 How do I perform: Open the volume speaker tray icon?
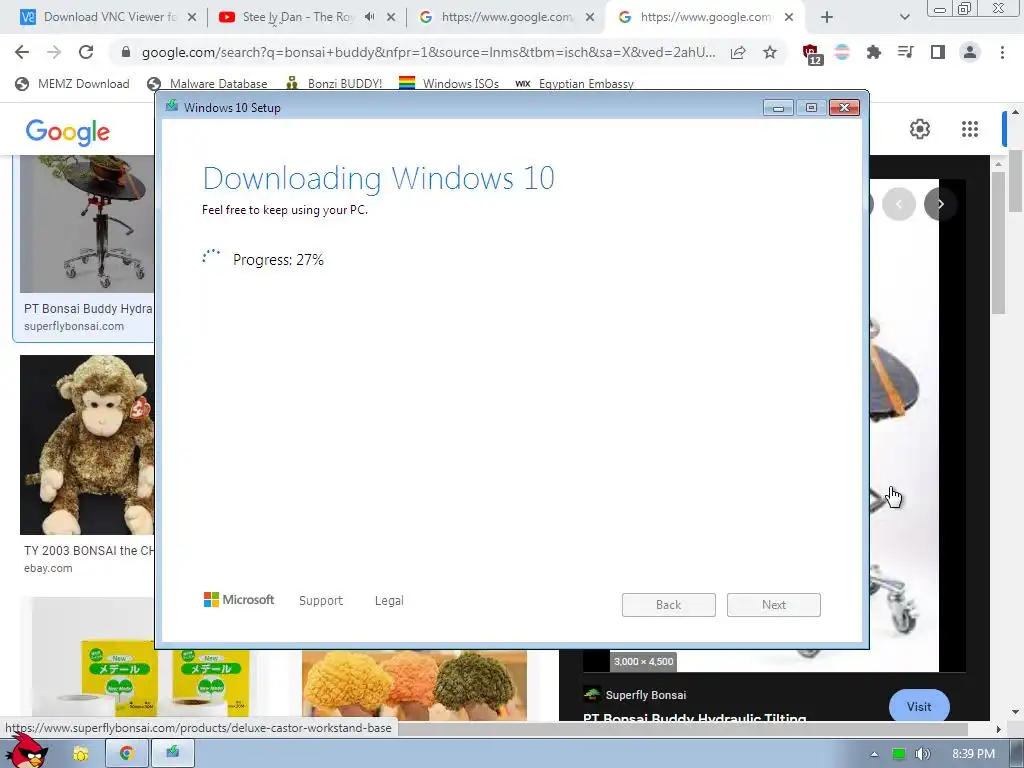pos(923,754)
